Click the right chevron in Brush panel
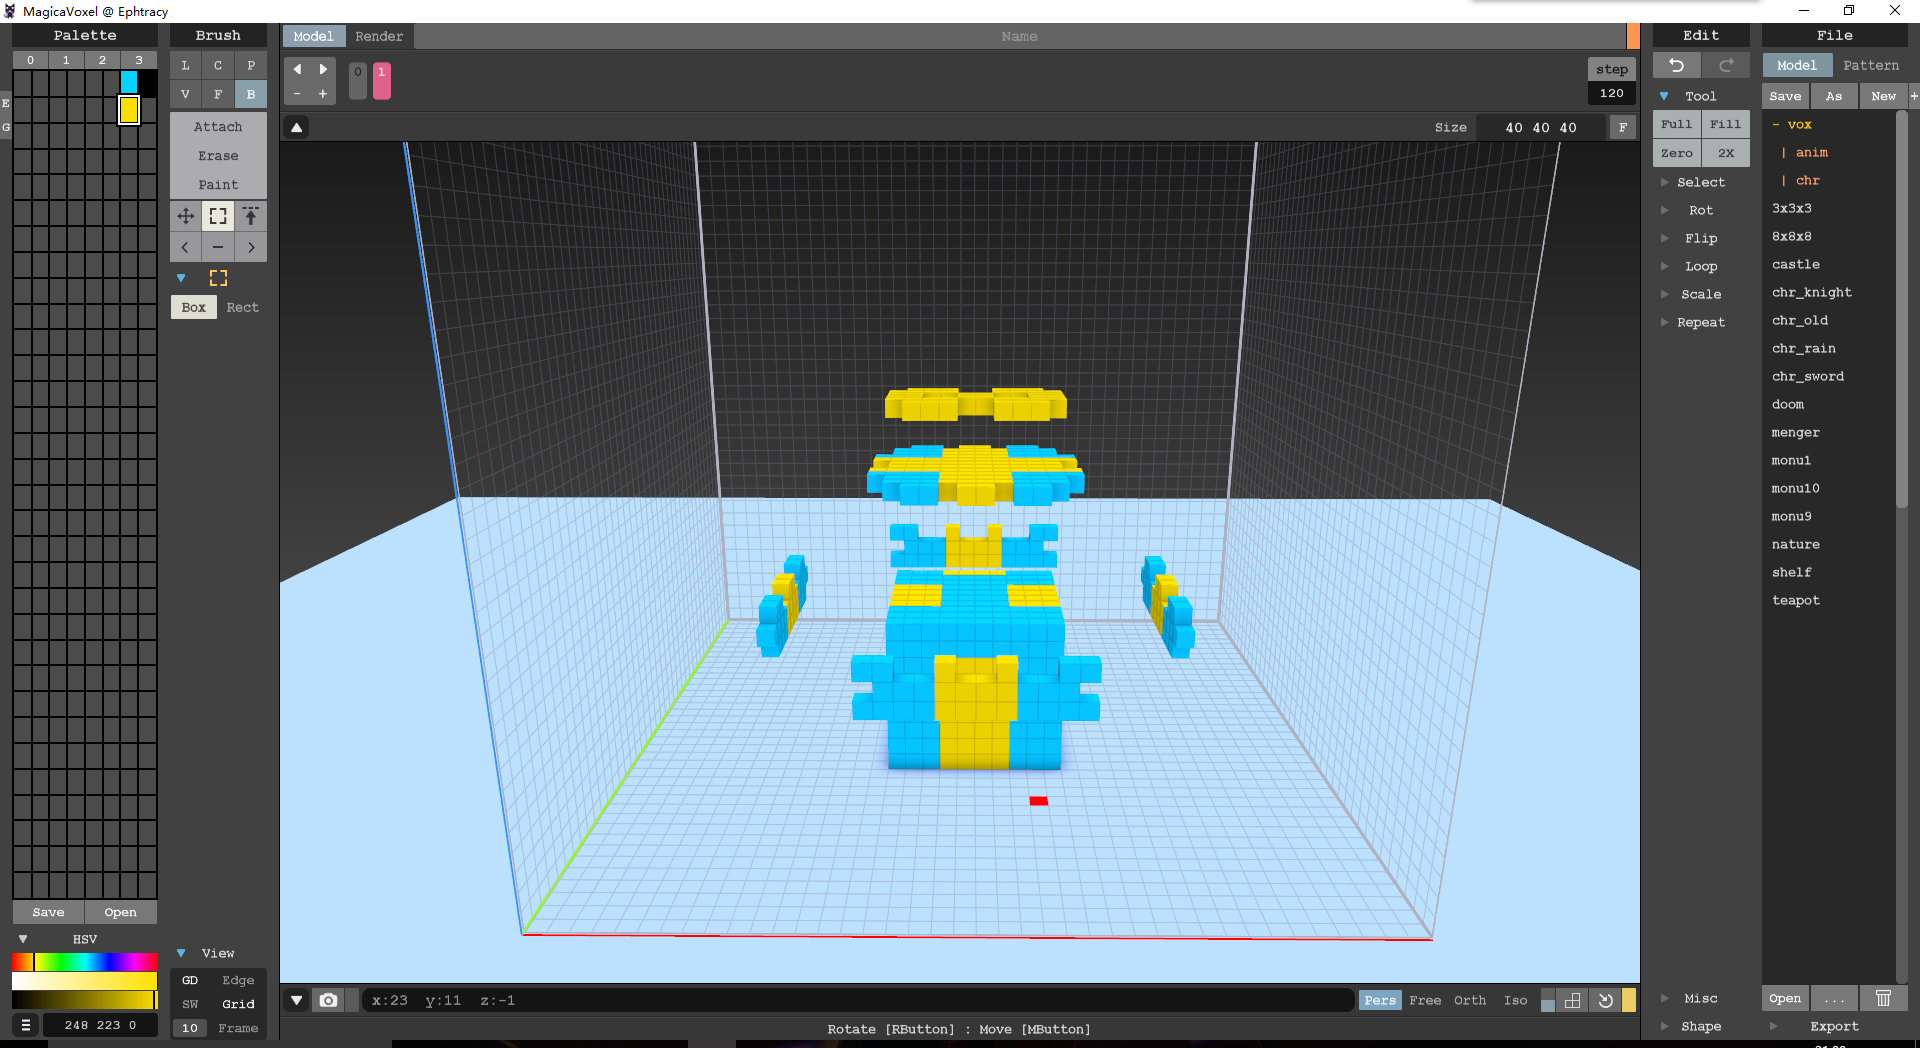 [251, 247]
